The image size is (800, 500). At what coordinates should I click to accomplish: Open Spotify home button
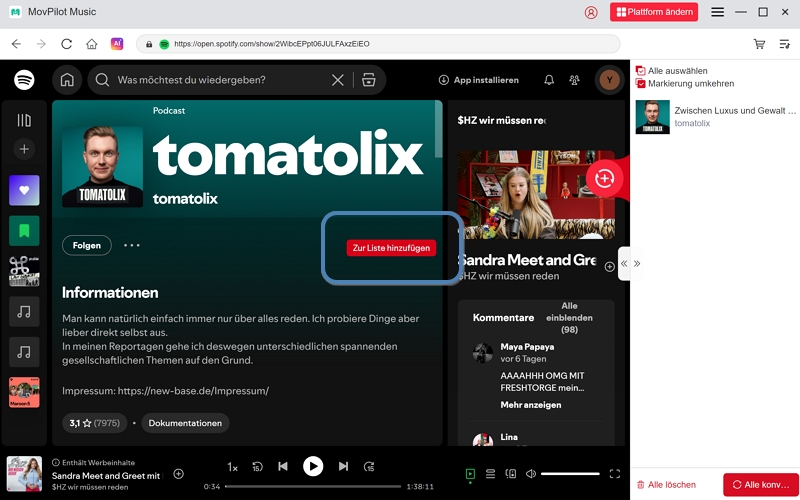click(67, 80)
